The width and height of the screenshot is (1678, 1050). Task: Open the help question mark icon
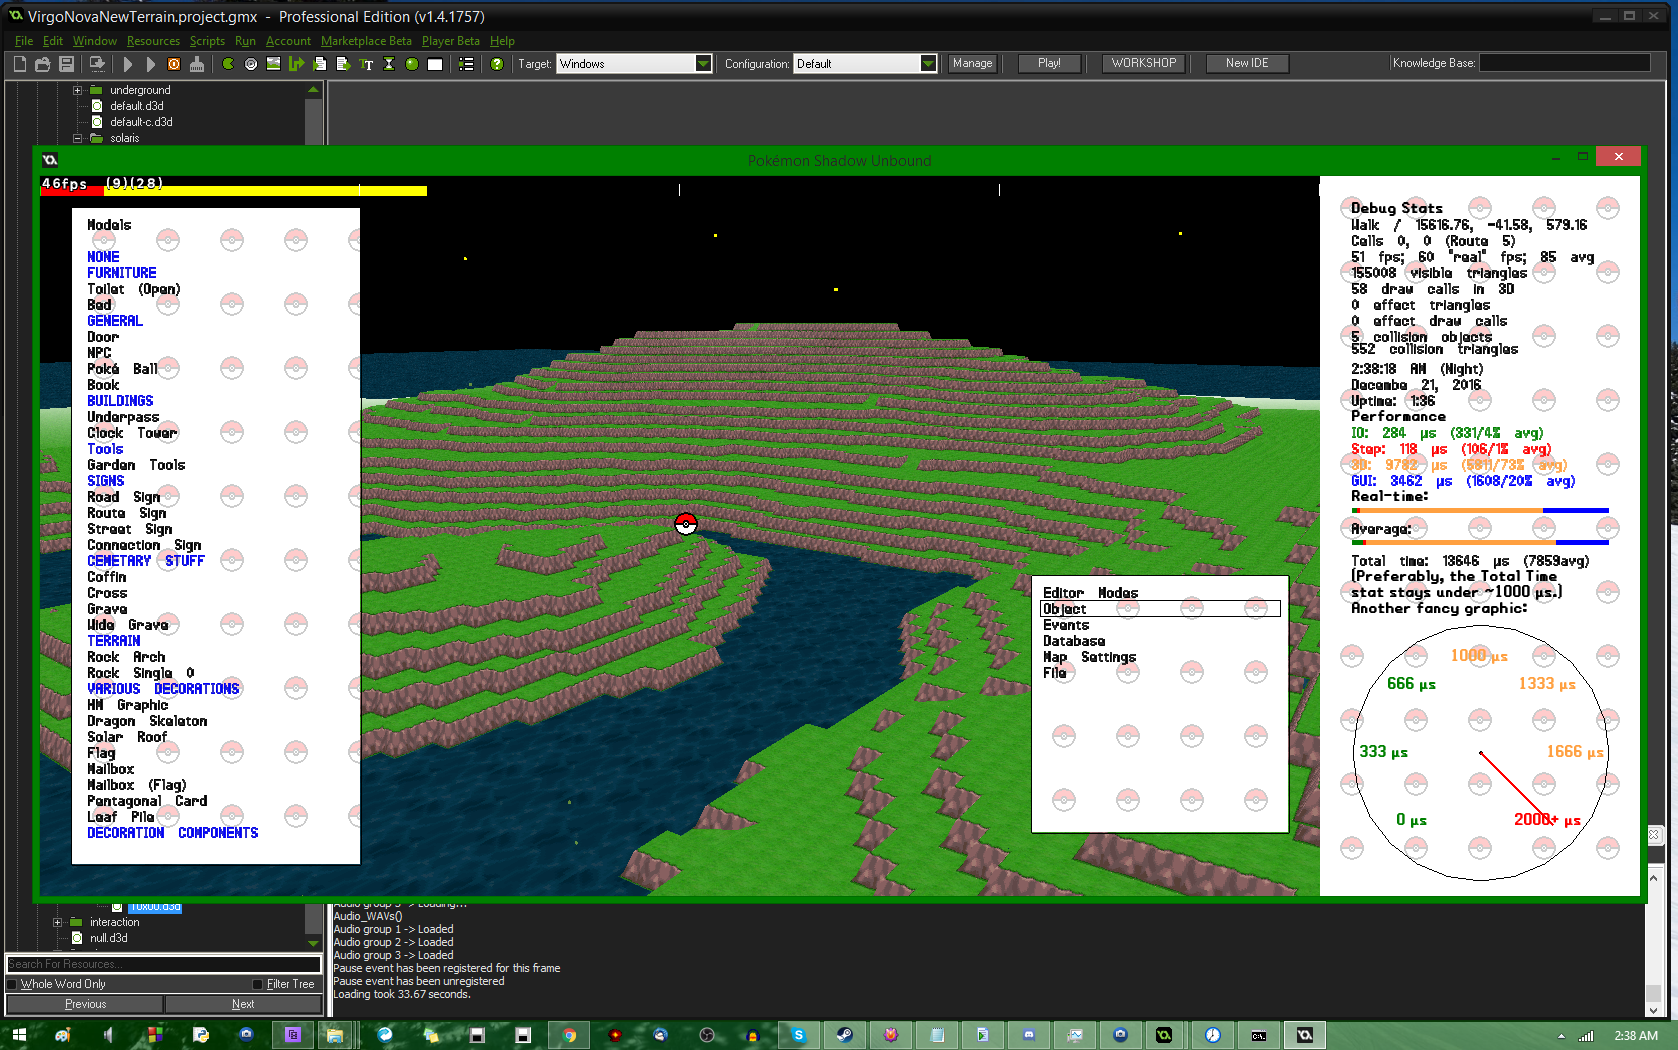point(497,64)
